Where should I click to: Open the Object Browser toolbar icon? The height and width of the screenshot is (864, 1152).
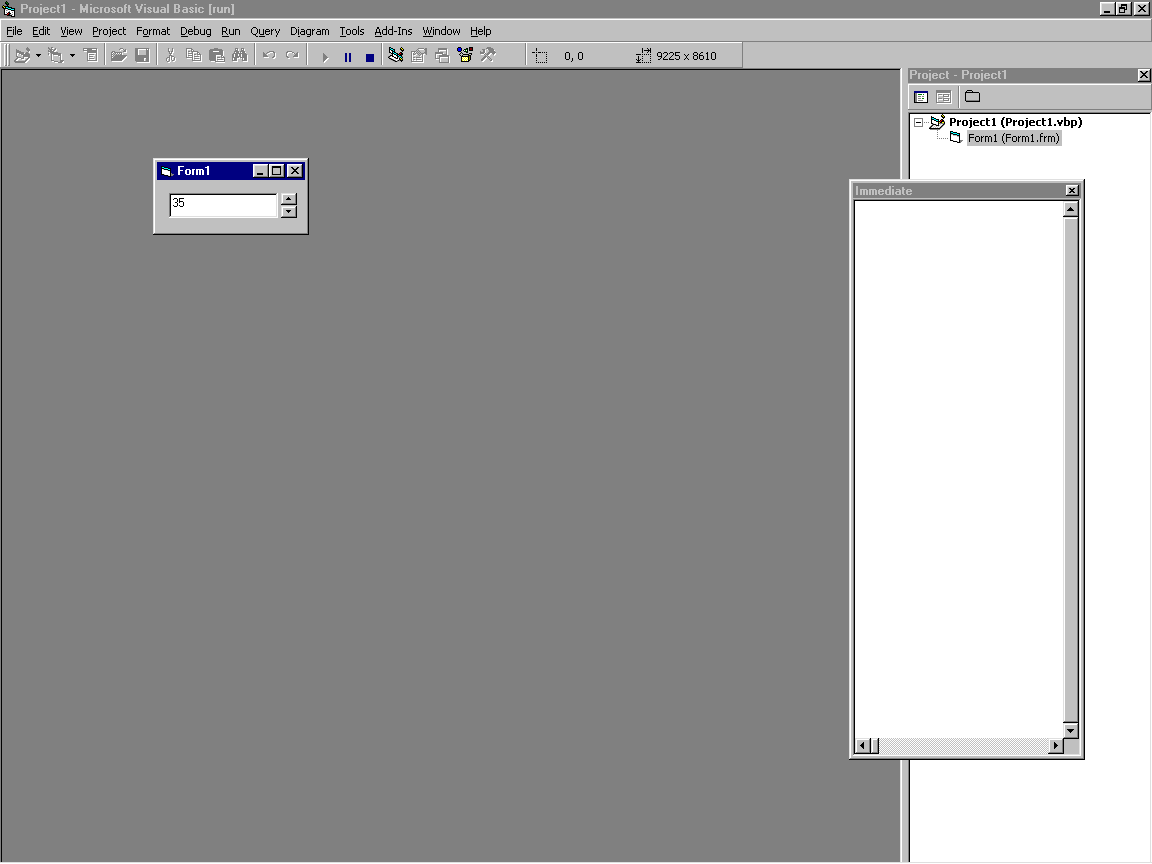tap(465, 56)
